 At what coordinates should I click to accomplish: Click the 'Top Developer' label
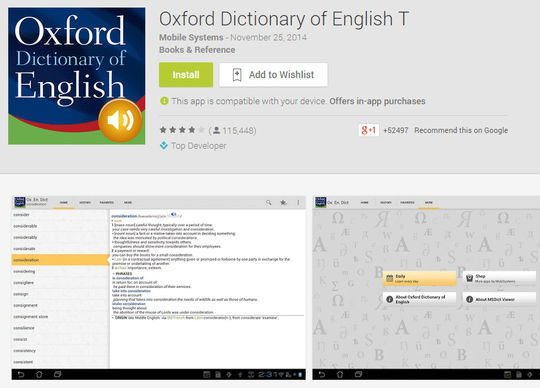199,146
